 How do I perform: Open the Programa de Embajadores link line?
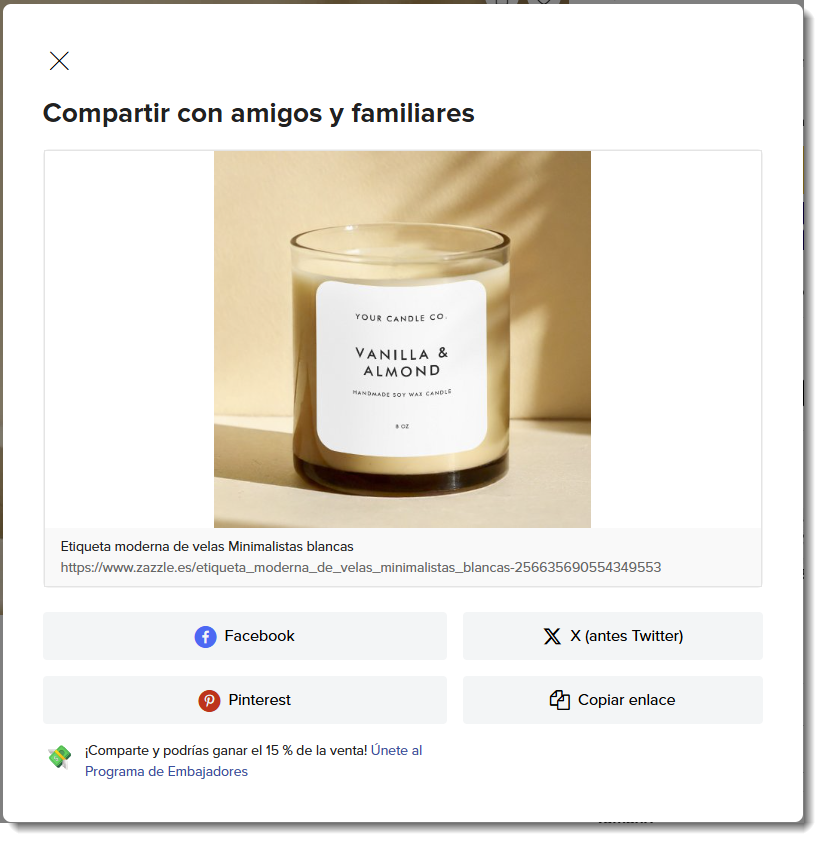(166, 772)
